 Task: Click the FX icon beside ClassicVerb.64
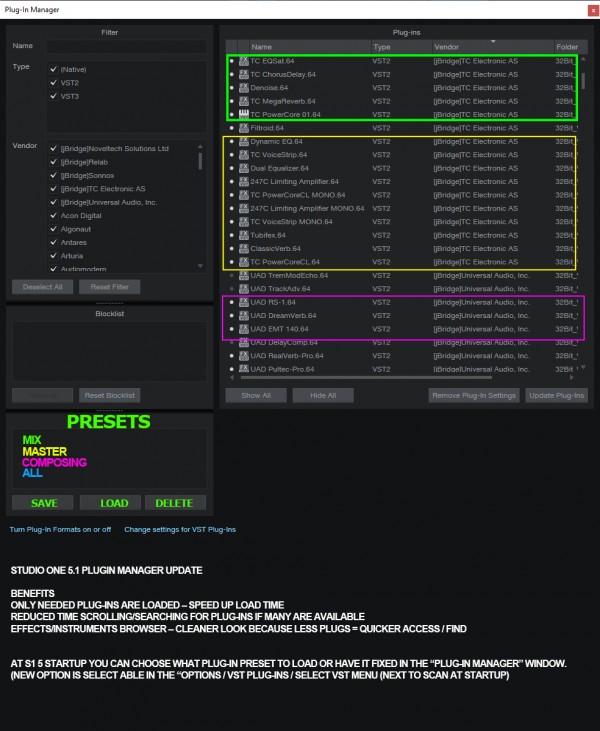243,248
